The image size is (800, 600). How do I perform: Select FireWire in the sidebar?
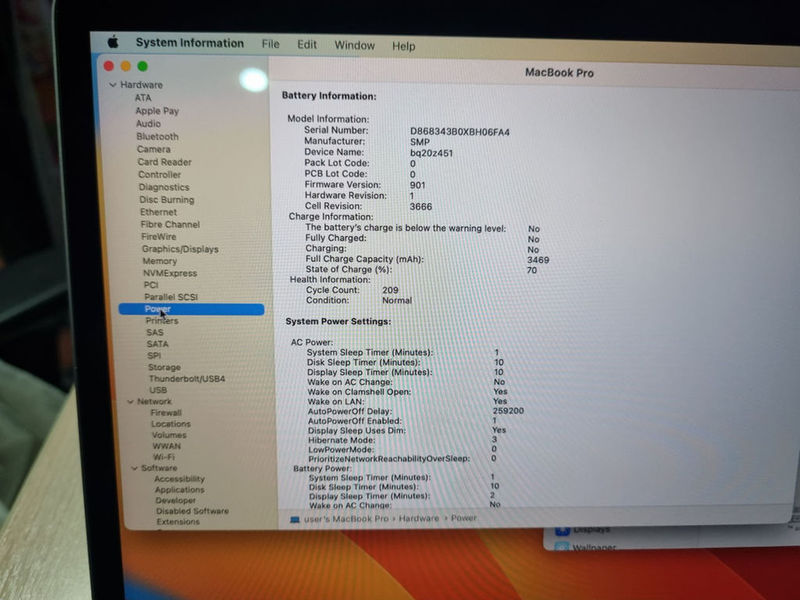click(x=158, y=237)
